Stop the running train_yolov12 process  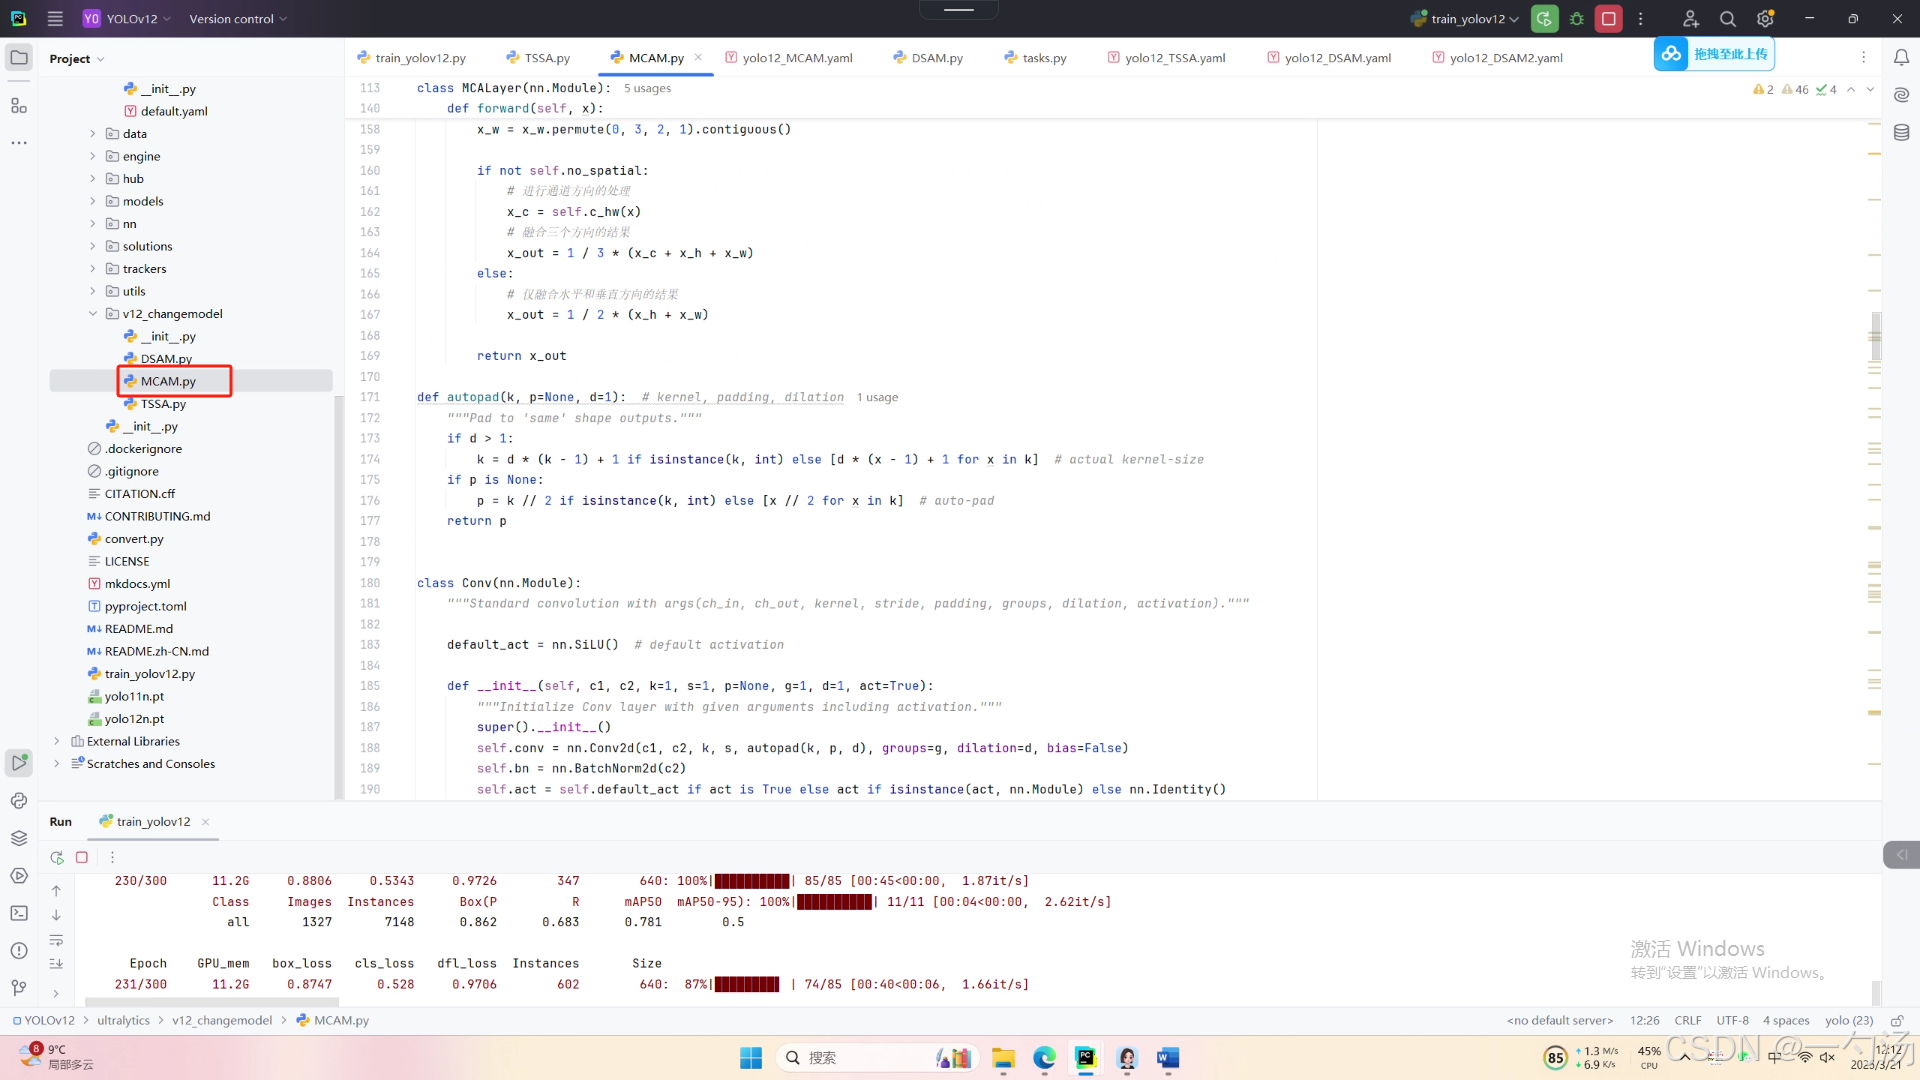point(1608,19)
